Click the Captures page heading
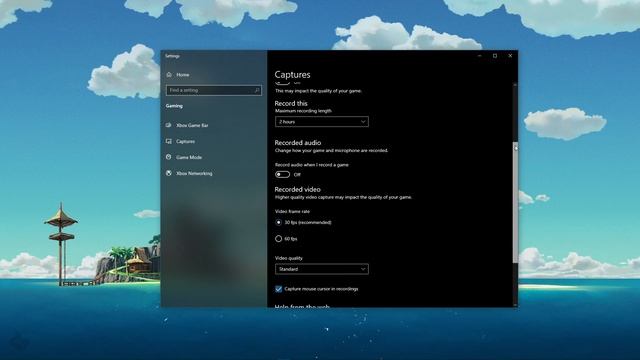The height and width of the screenshot is (360, 640). pyautogui.click(x=292, y=75)
